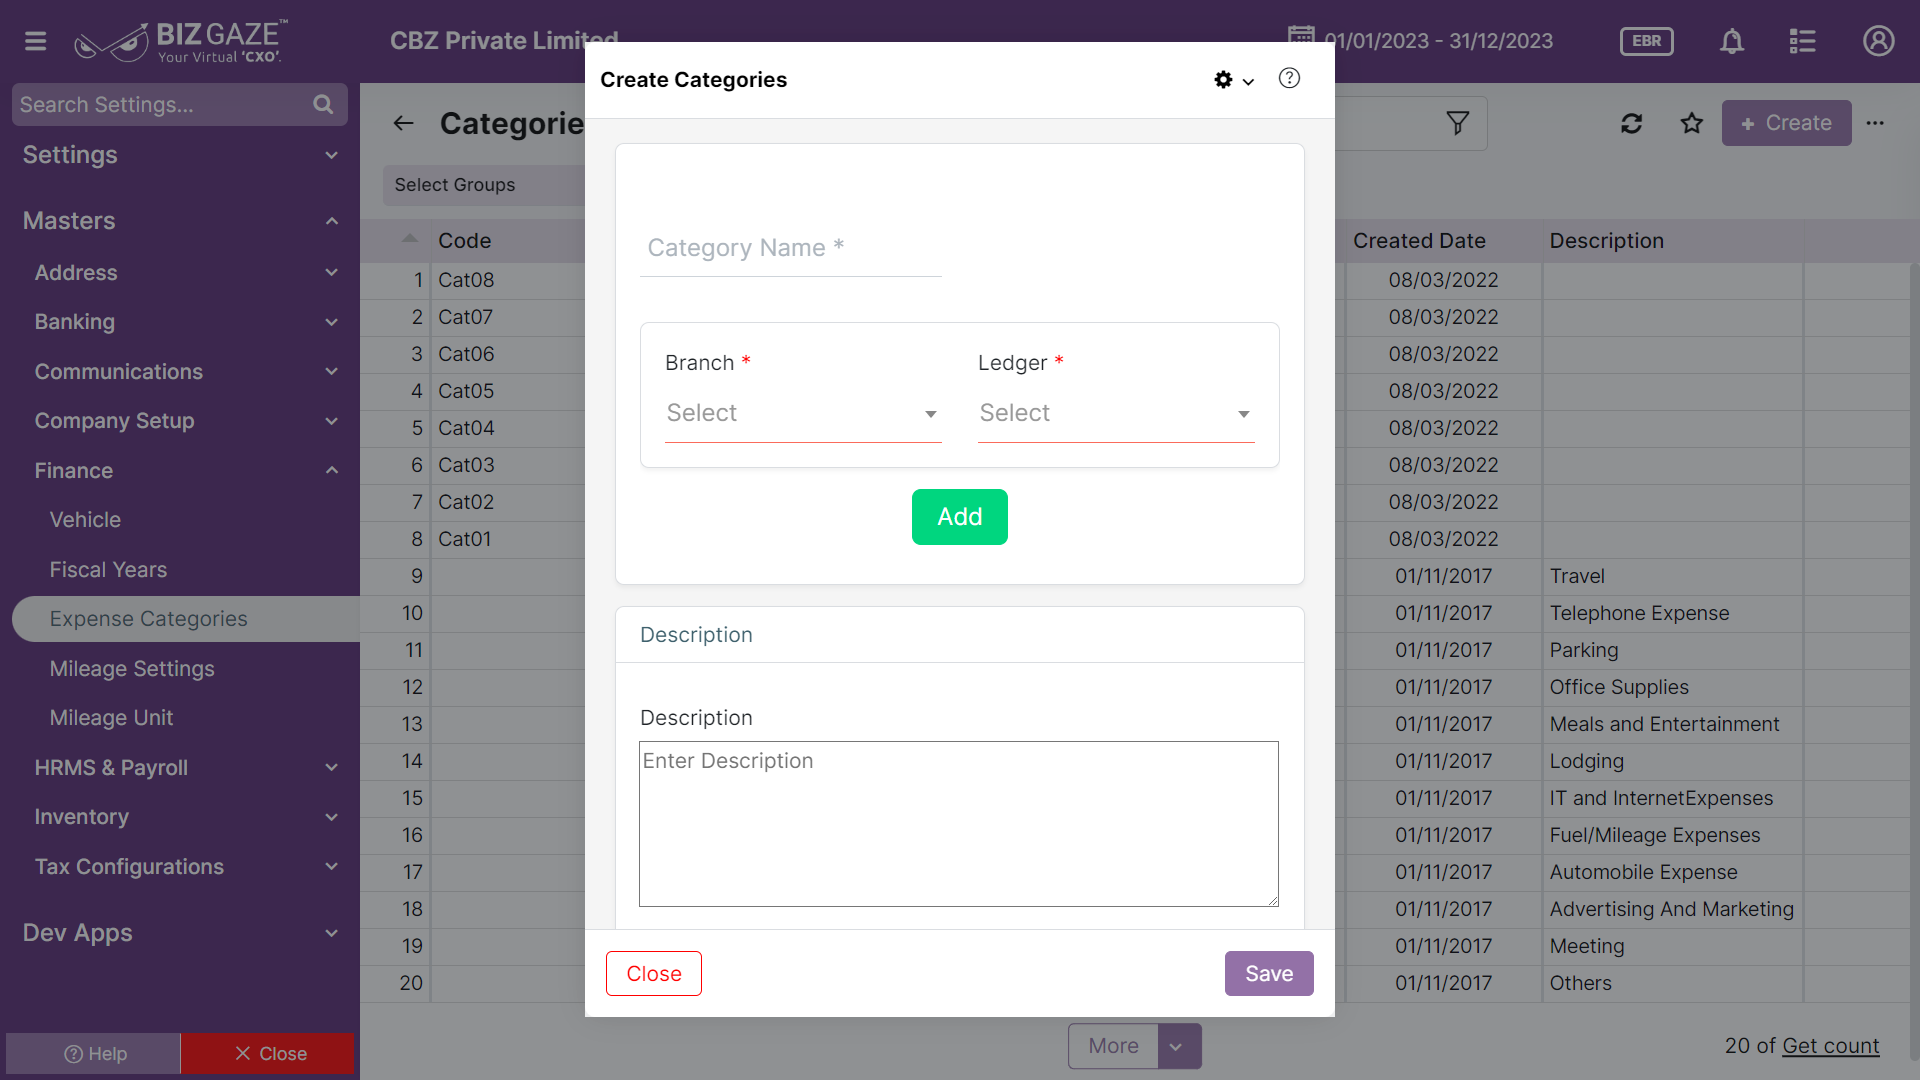Click the Office Supplies description cell
1920x1080 pixels.
pos(1672,687)
